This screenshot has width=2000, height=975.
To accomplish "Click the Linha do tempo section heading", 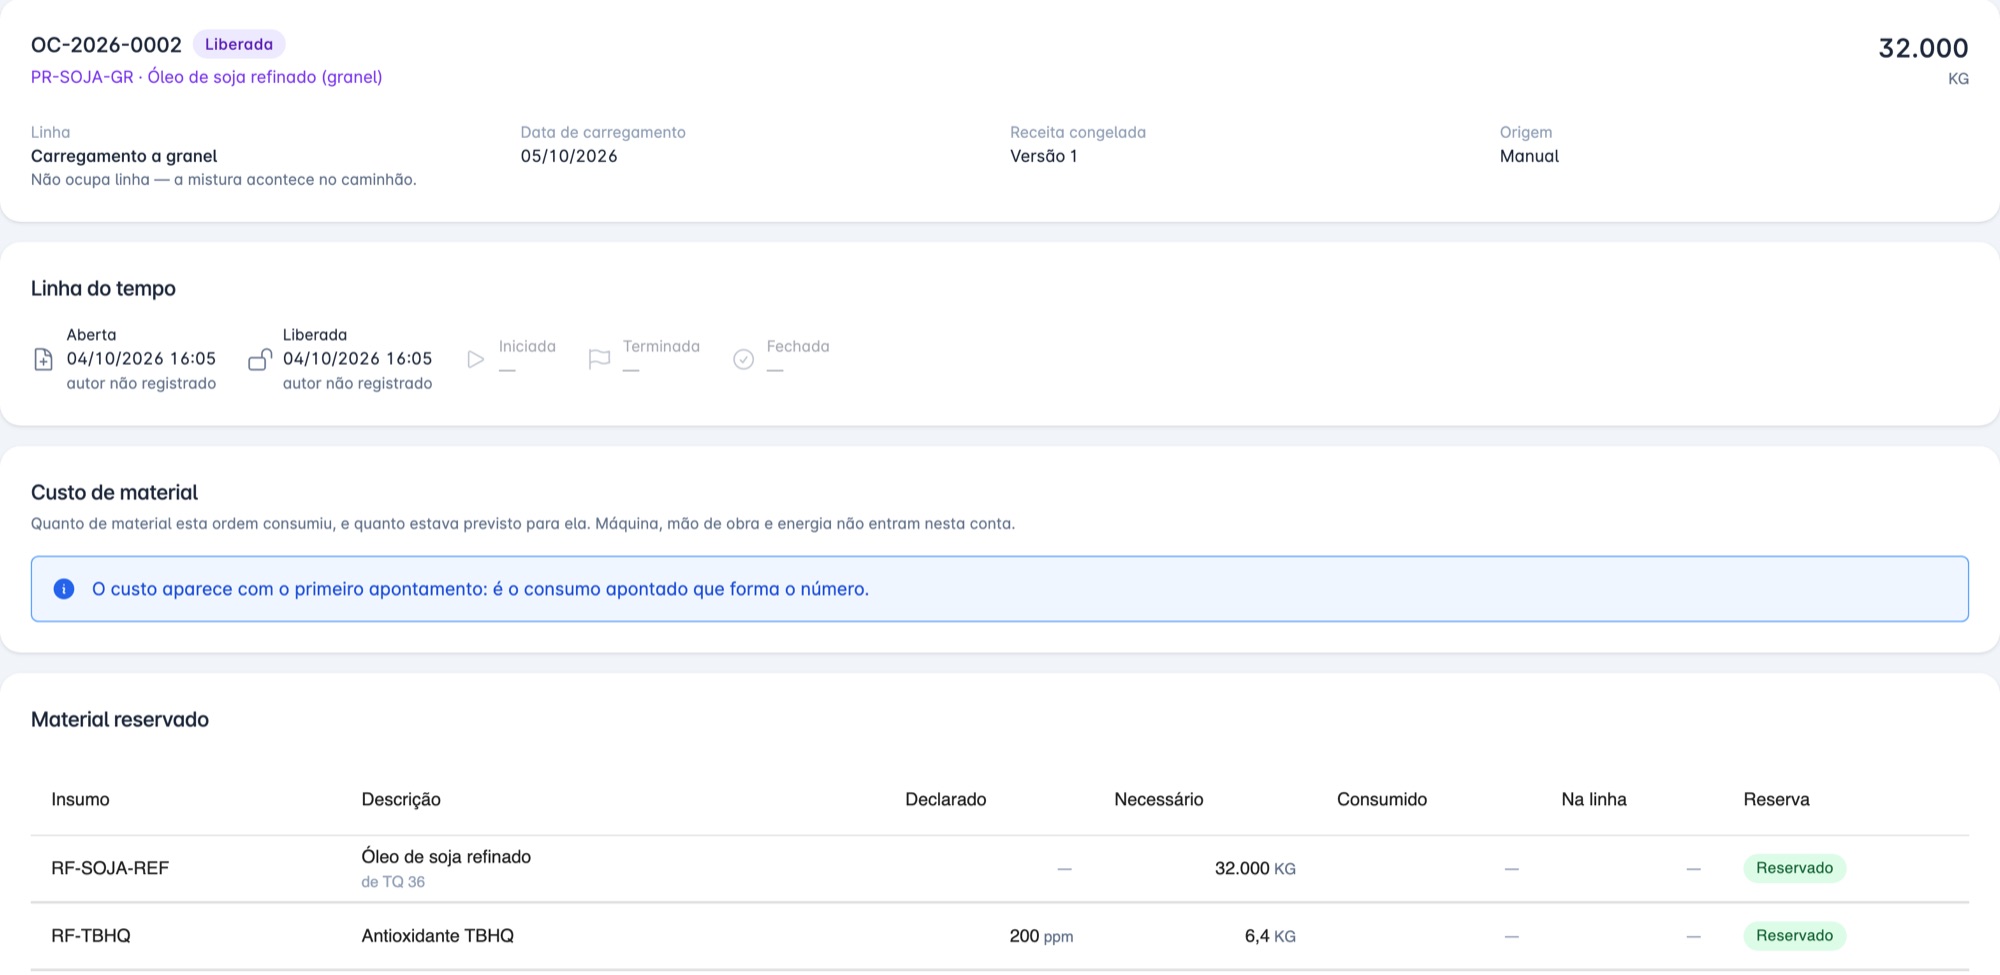I will point(103,289).
